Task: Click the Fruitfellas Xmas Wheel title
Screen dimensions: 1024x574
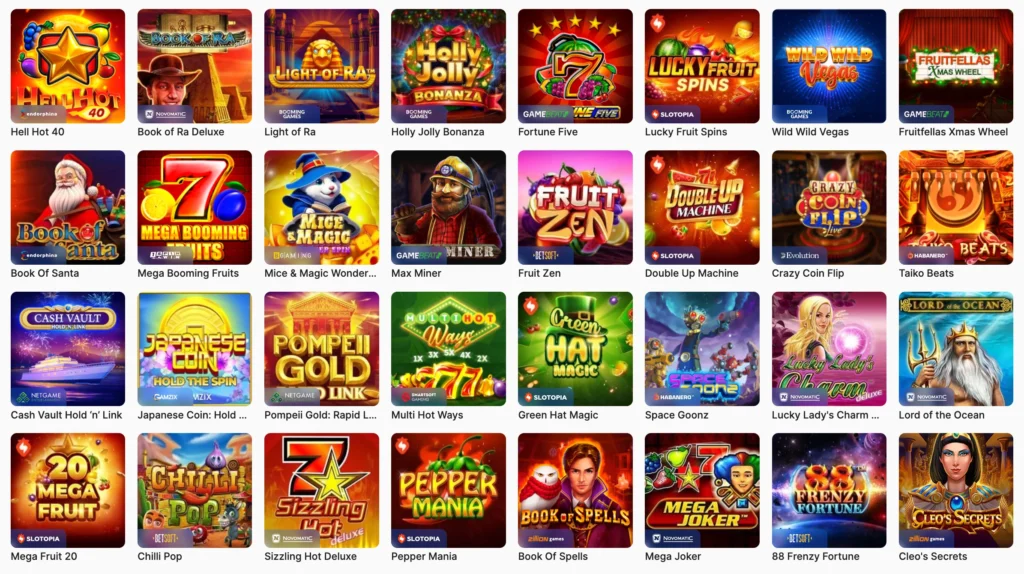Action: (x=953, y=132)
